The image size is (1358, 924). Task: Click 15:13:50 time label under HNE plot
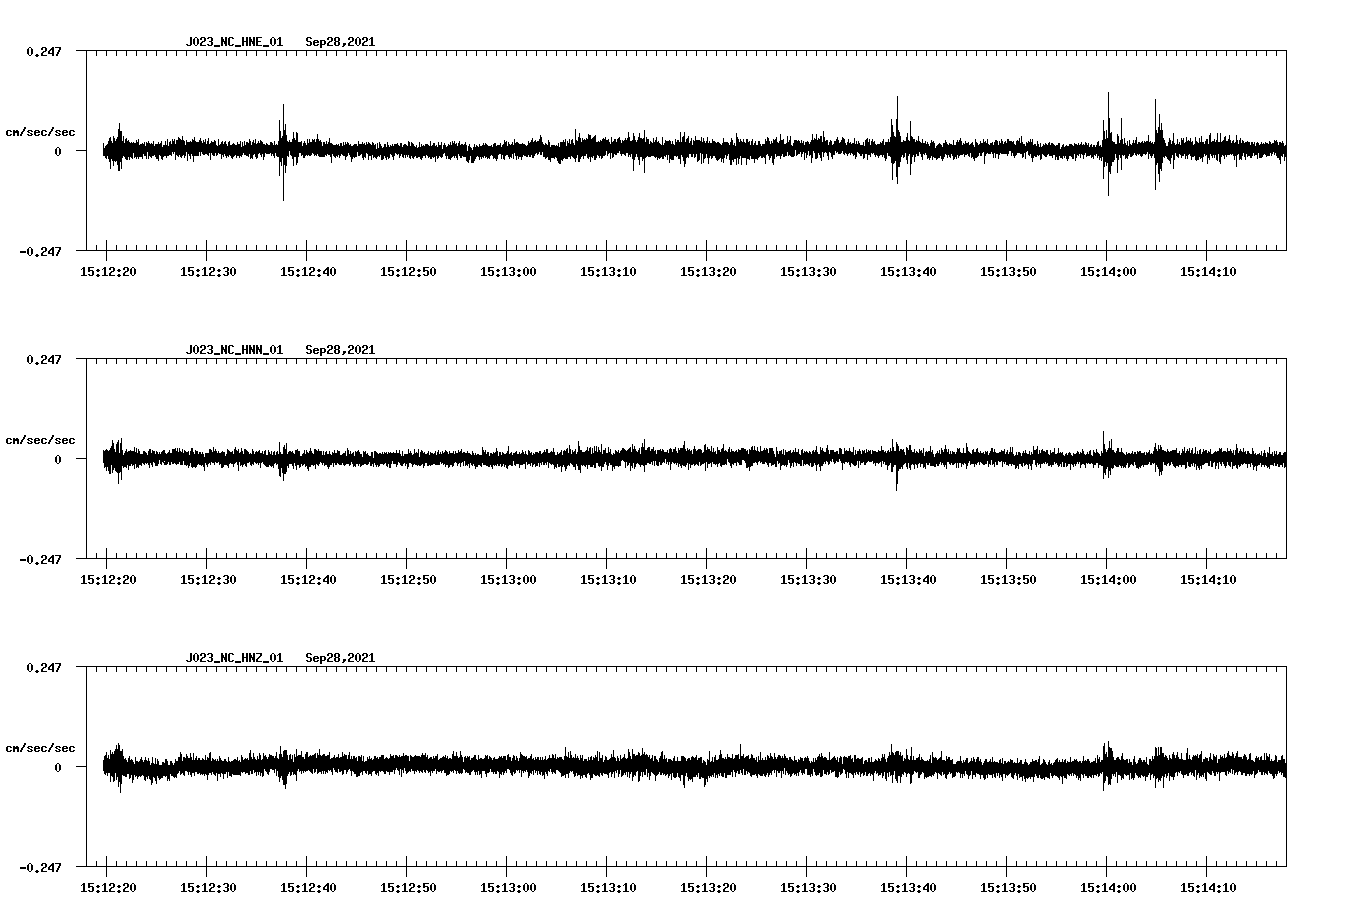tap(1008, 272)
